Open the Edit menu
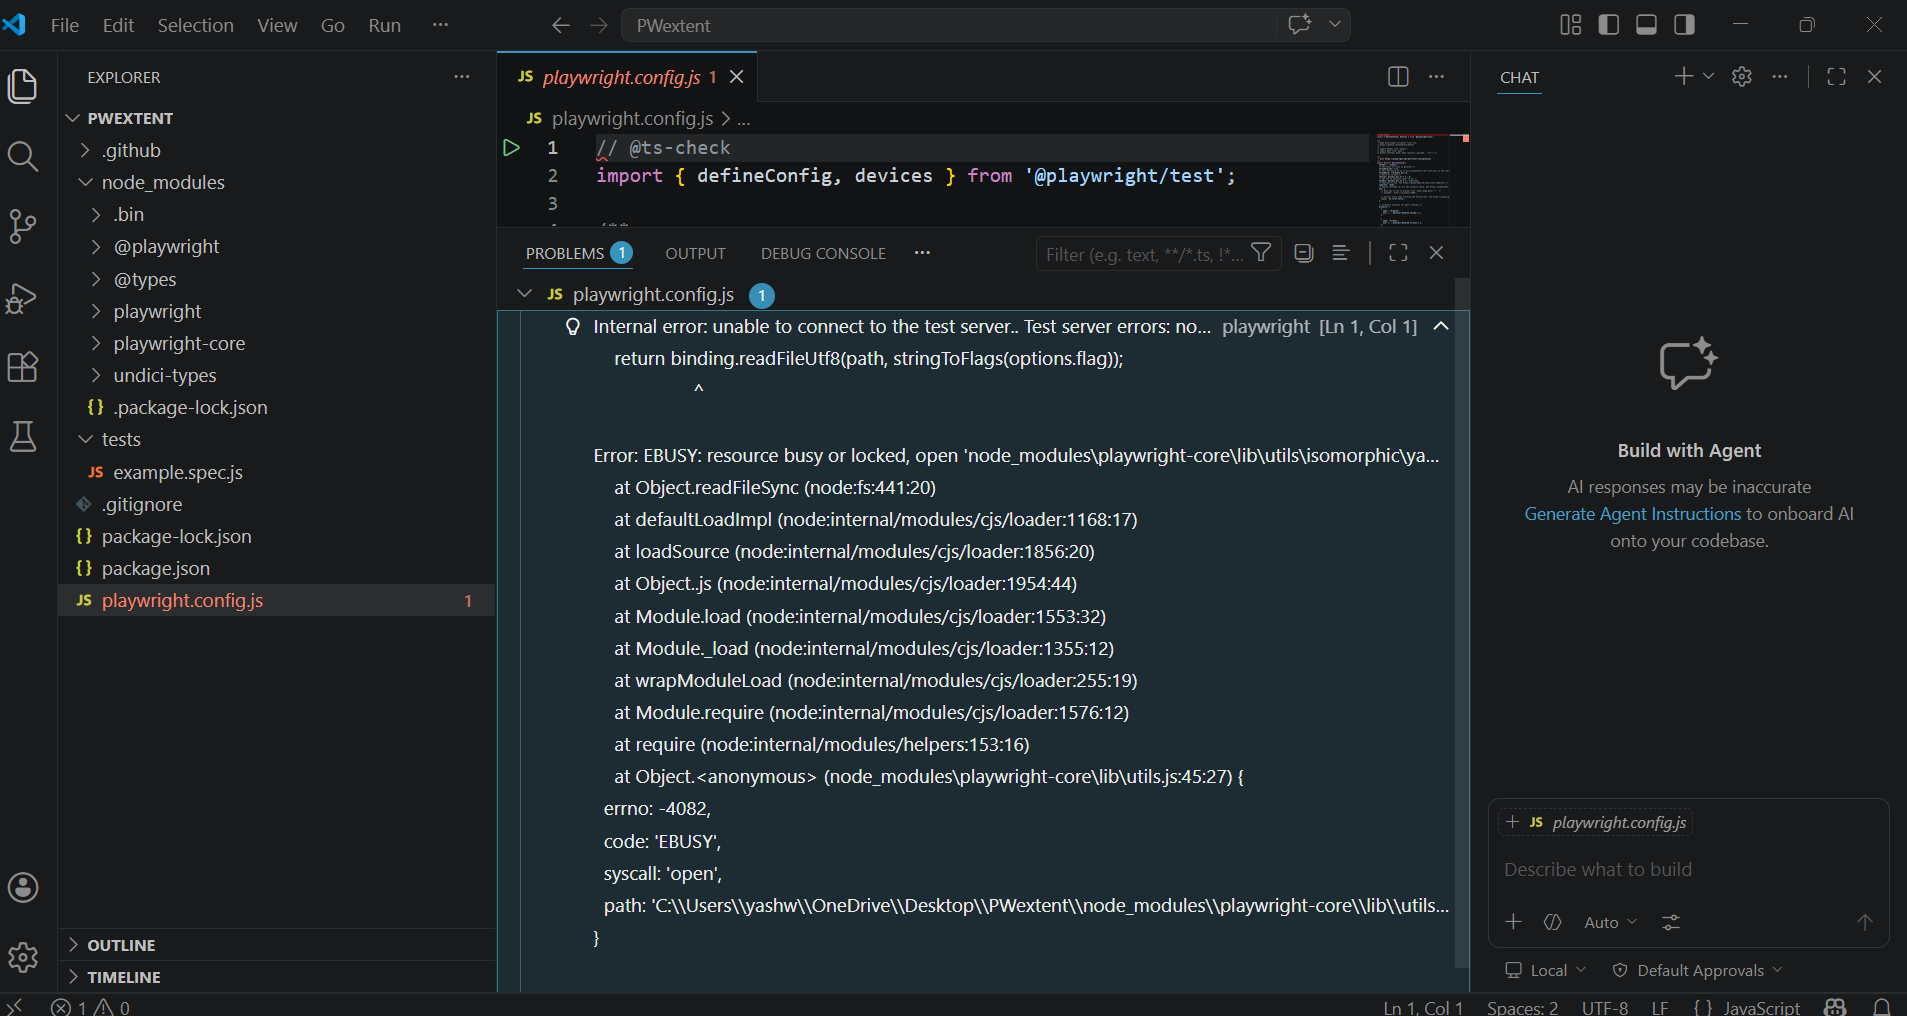1907x1016 pixels. coord(118,25)
